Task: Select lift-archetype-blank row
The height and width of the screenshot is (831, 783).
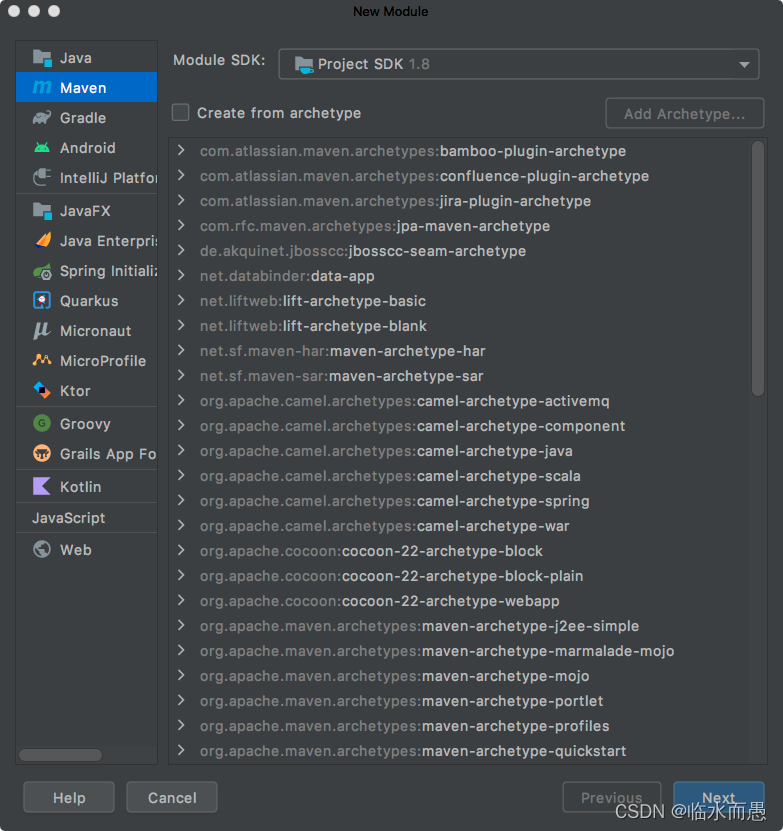Action: tap(460, 325)
